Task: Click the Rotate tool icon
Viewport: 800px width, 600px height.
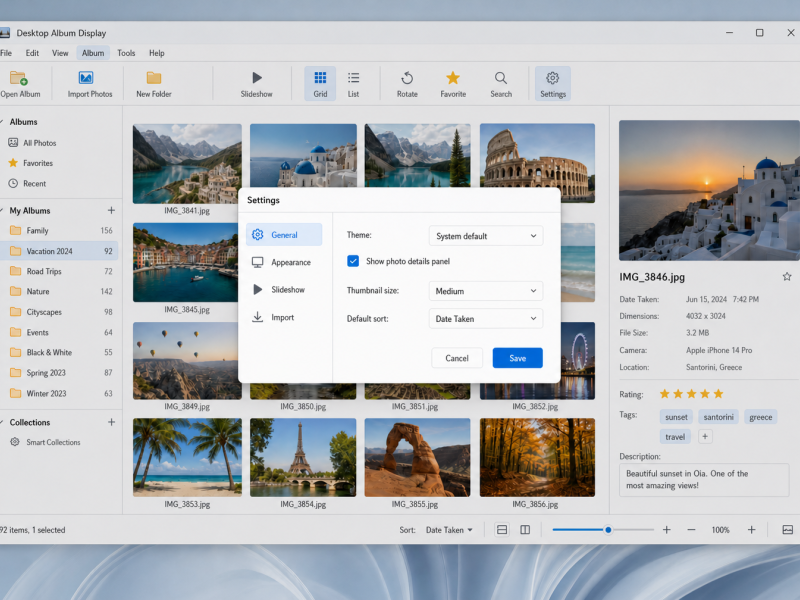Action: (407, 78)
